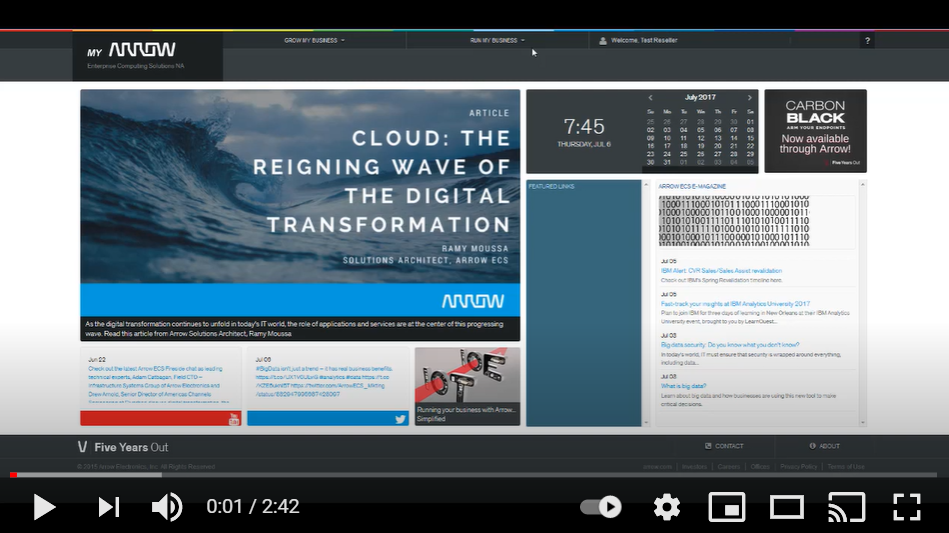The image size is (949, 533).
Task: Go to next month in calendar
Action: click(x=749, y=97)
